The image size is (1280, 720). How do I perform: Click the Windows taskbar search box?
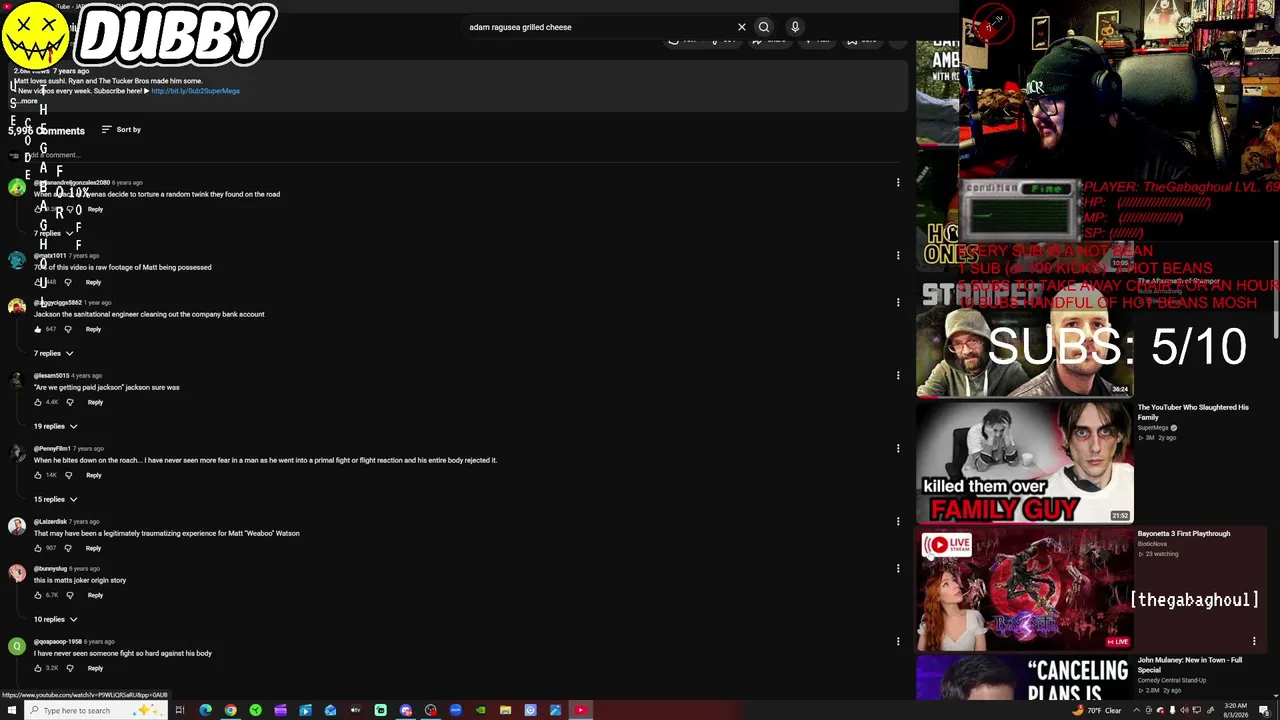(x=97, y=711)
